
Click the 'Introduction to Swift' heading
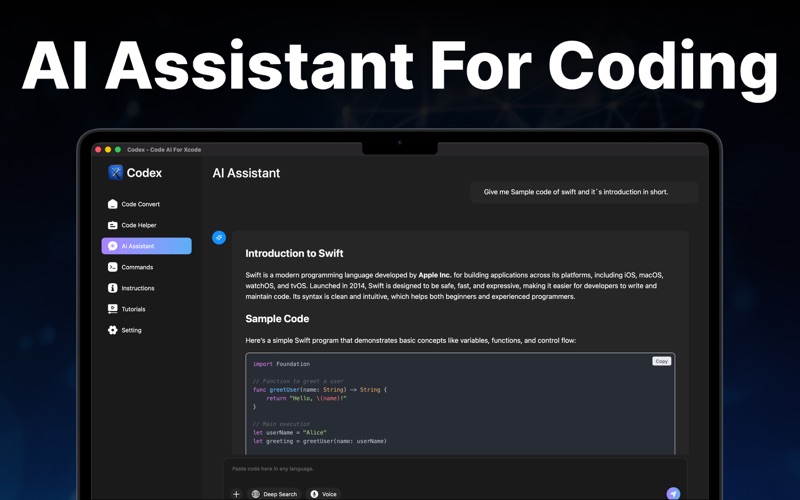tap(294, 254)
